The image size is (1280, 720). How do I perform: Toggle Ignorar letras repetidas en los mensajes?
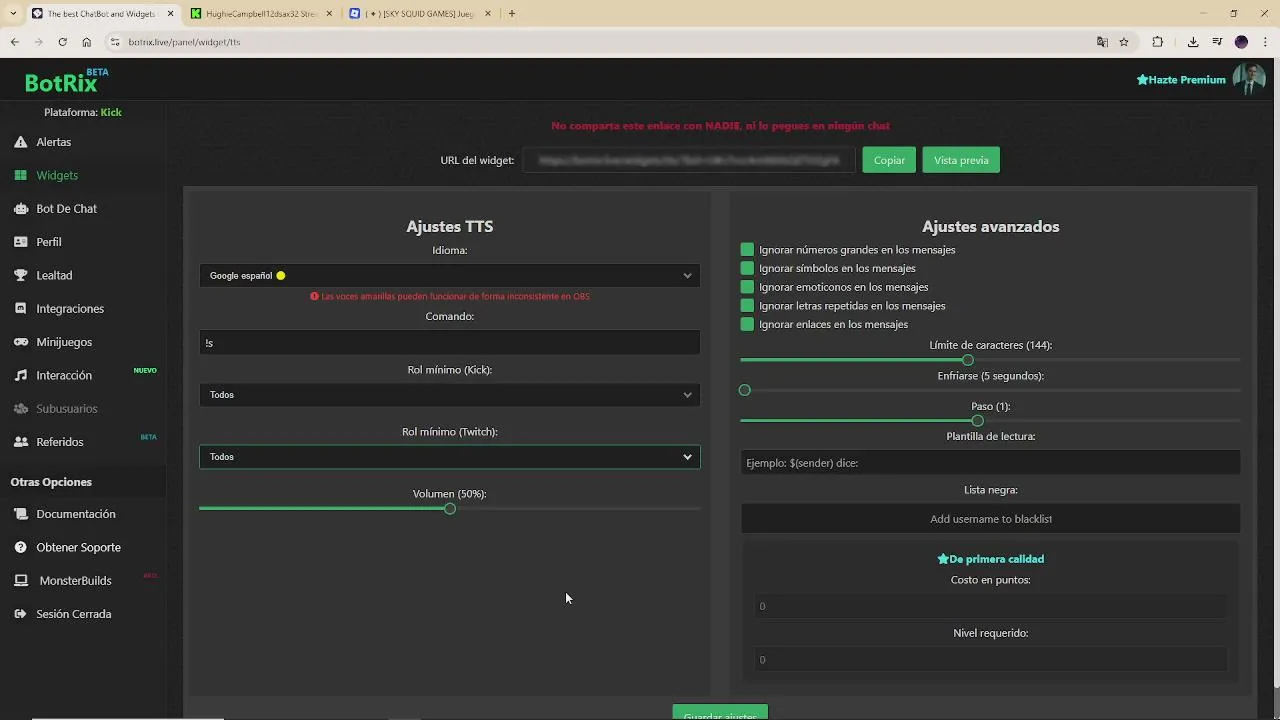click(x=747, y=305)
